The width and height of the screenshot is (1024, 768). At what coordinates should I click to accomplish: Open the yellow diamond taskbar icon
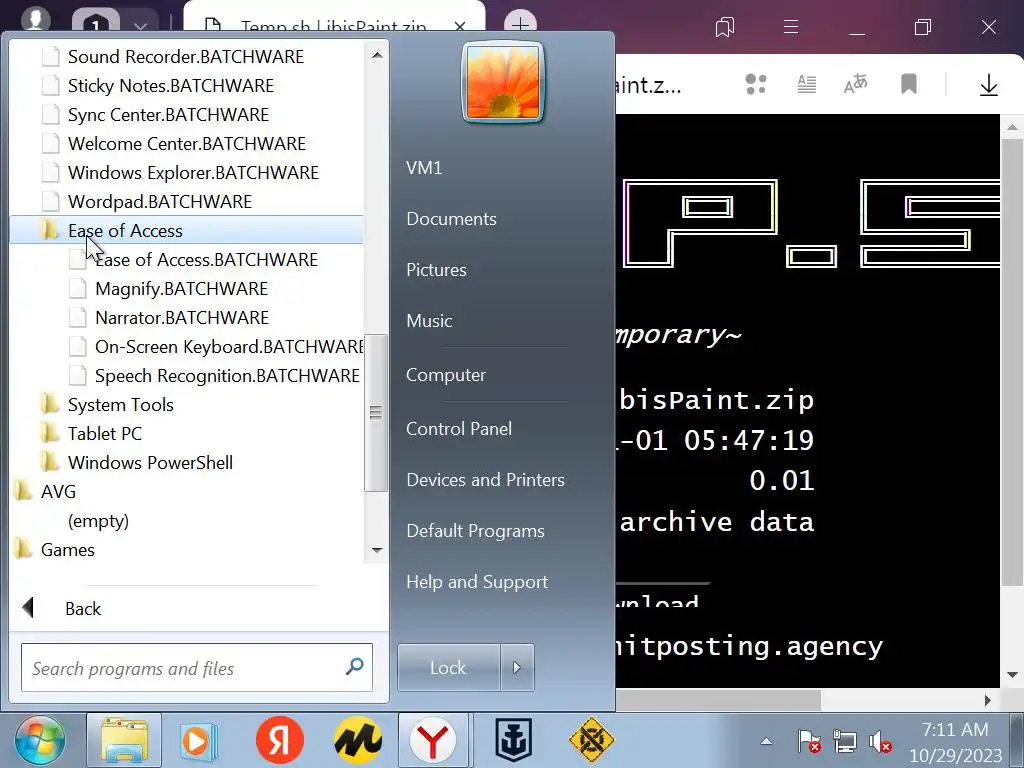pyautogui.click(x=591, y=741)
